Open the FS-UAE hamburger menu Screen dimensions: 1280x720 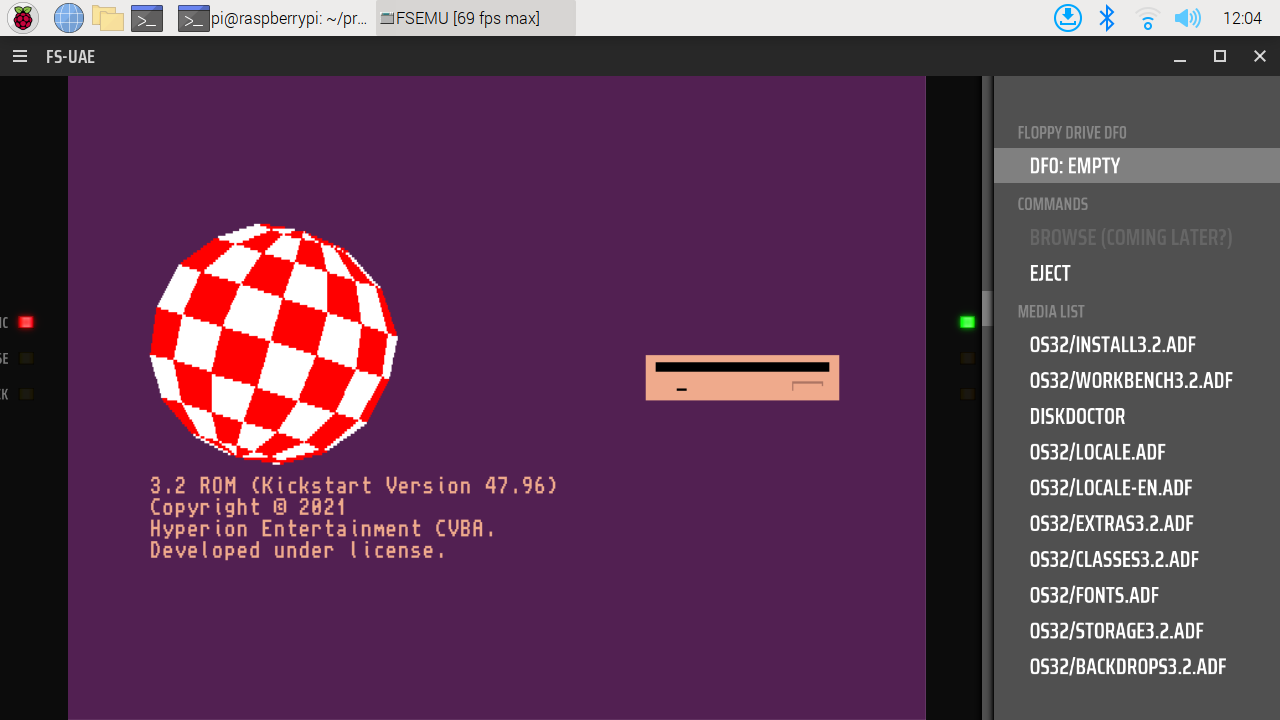(x=20, y=57)
